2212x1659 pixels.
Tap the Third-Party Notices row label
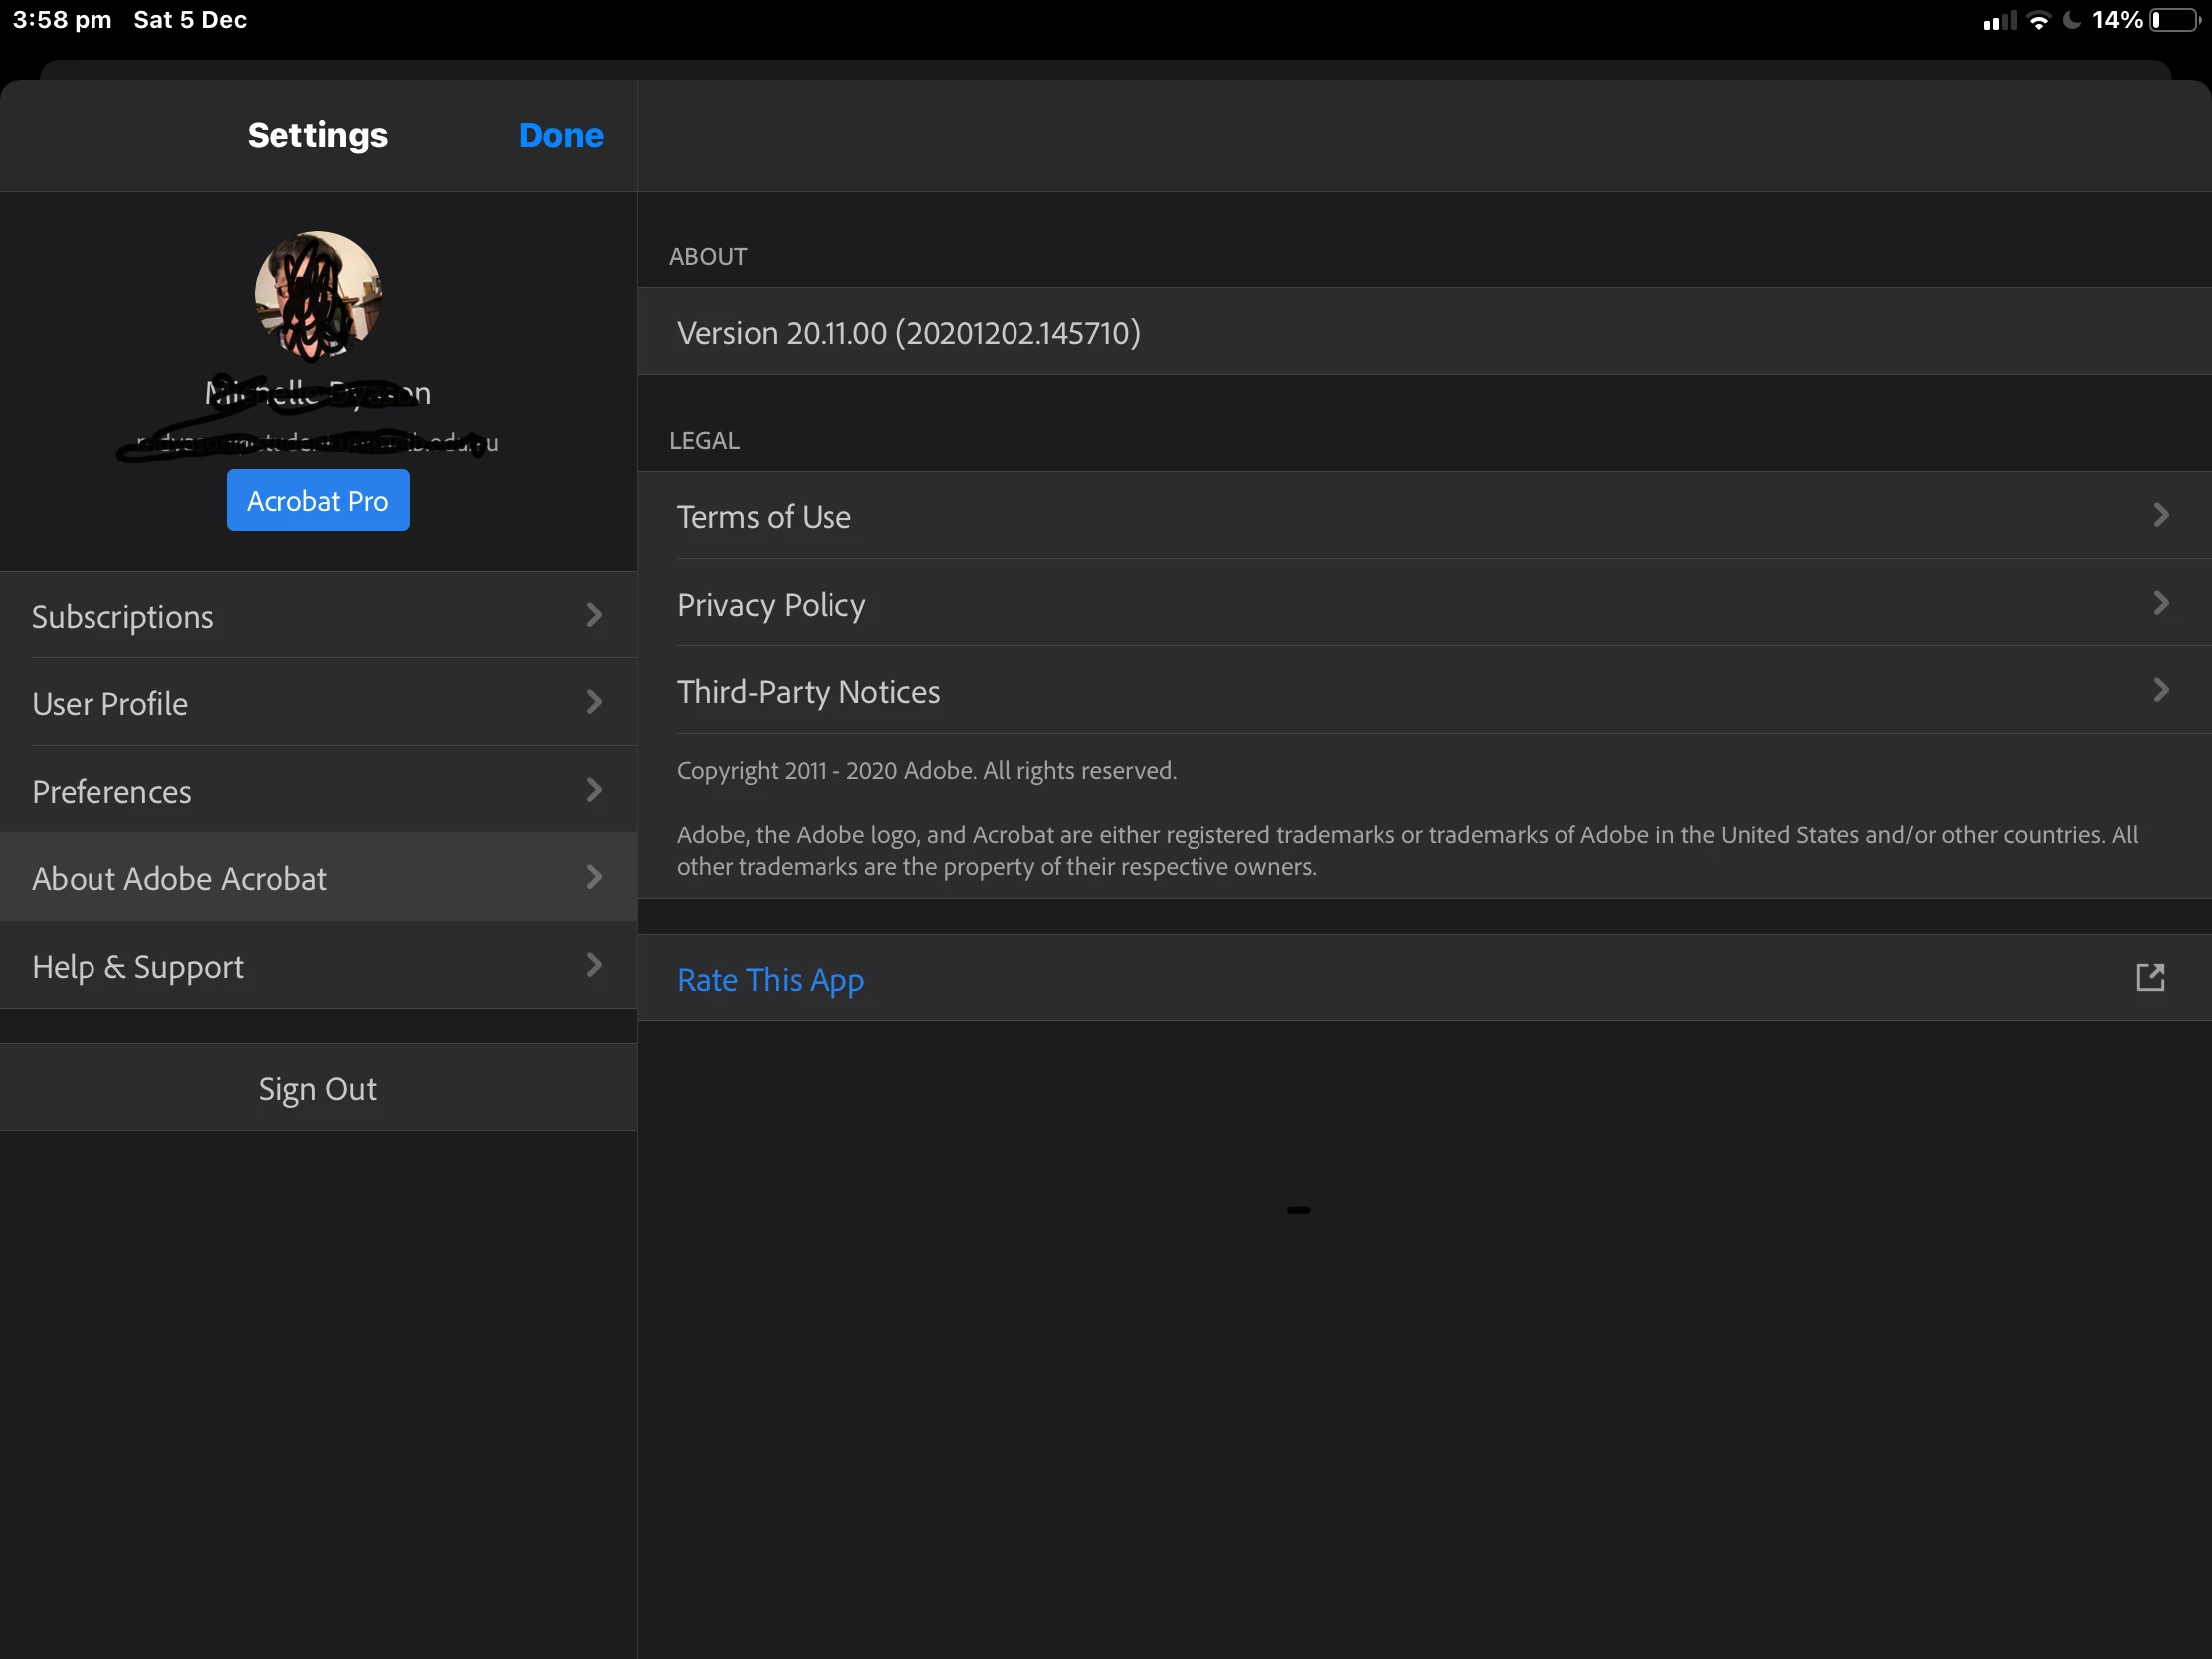(x=808, y=692)
